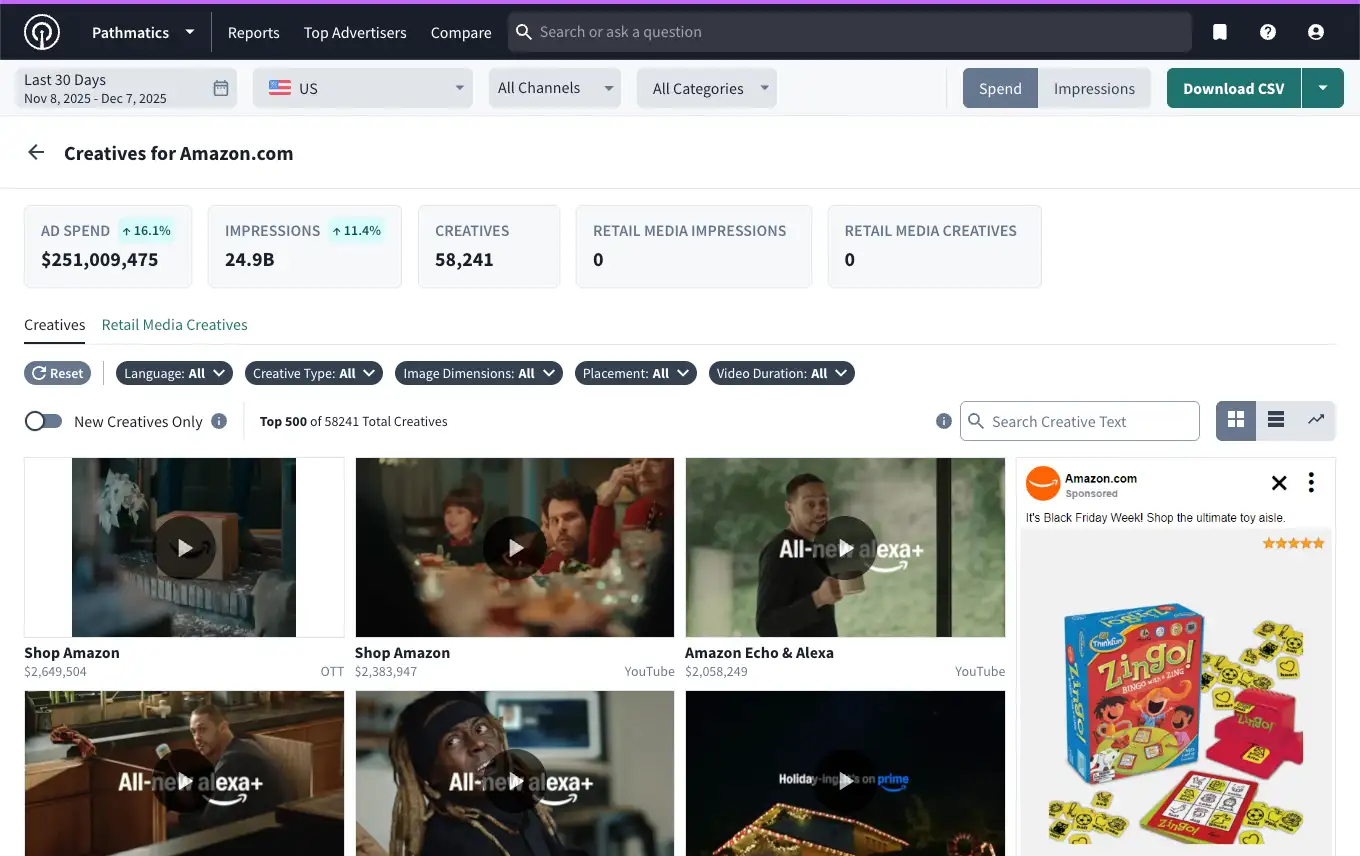Switch to trend chart view
Viewport: 1360px width, 856px height.
(1316, 421)
